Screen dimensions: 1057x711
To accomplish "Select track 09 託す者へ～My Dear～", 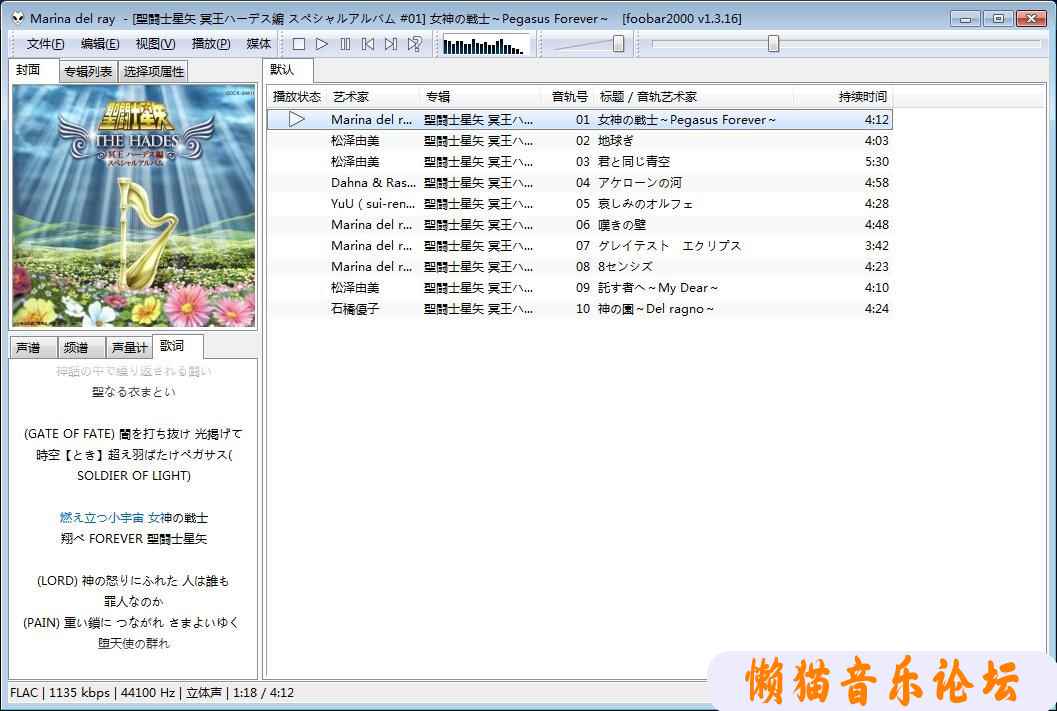I will (x=580, y=288).
